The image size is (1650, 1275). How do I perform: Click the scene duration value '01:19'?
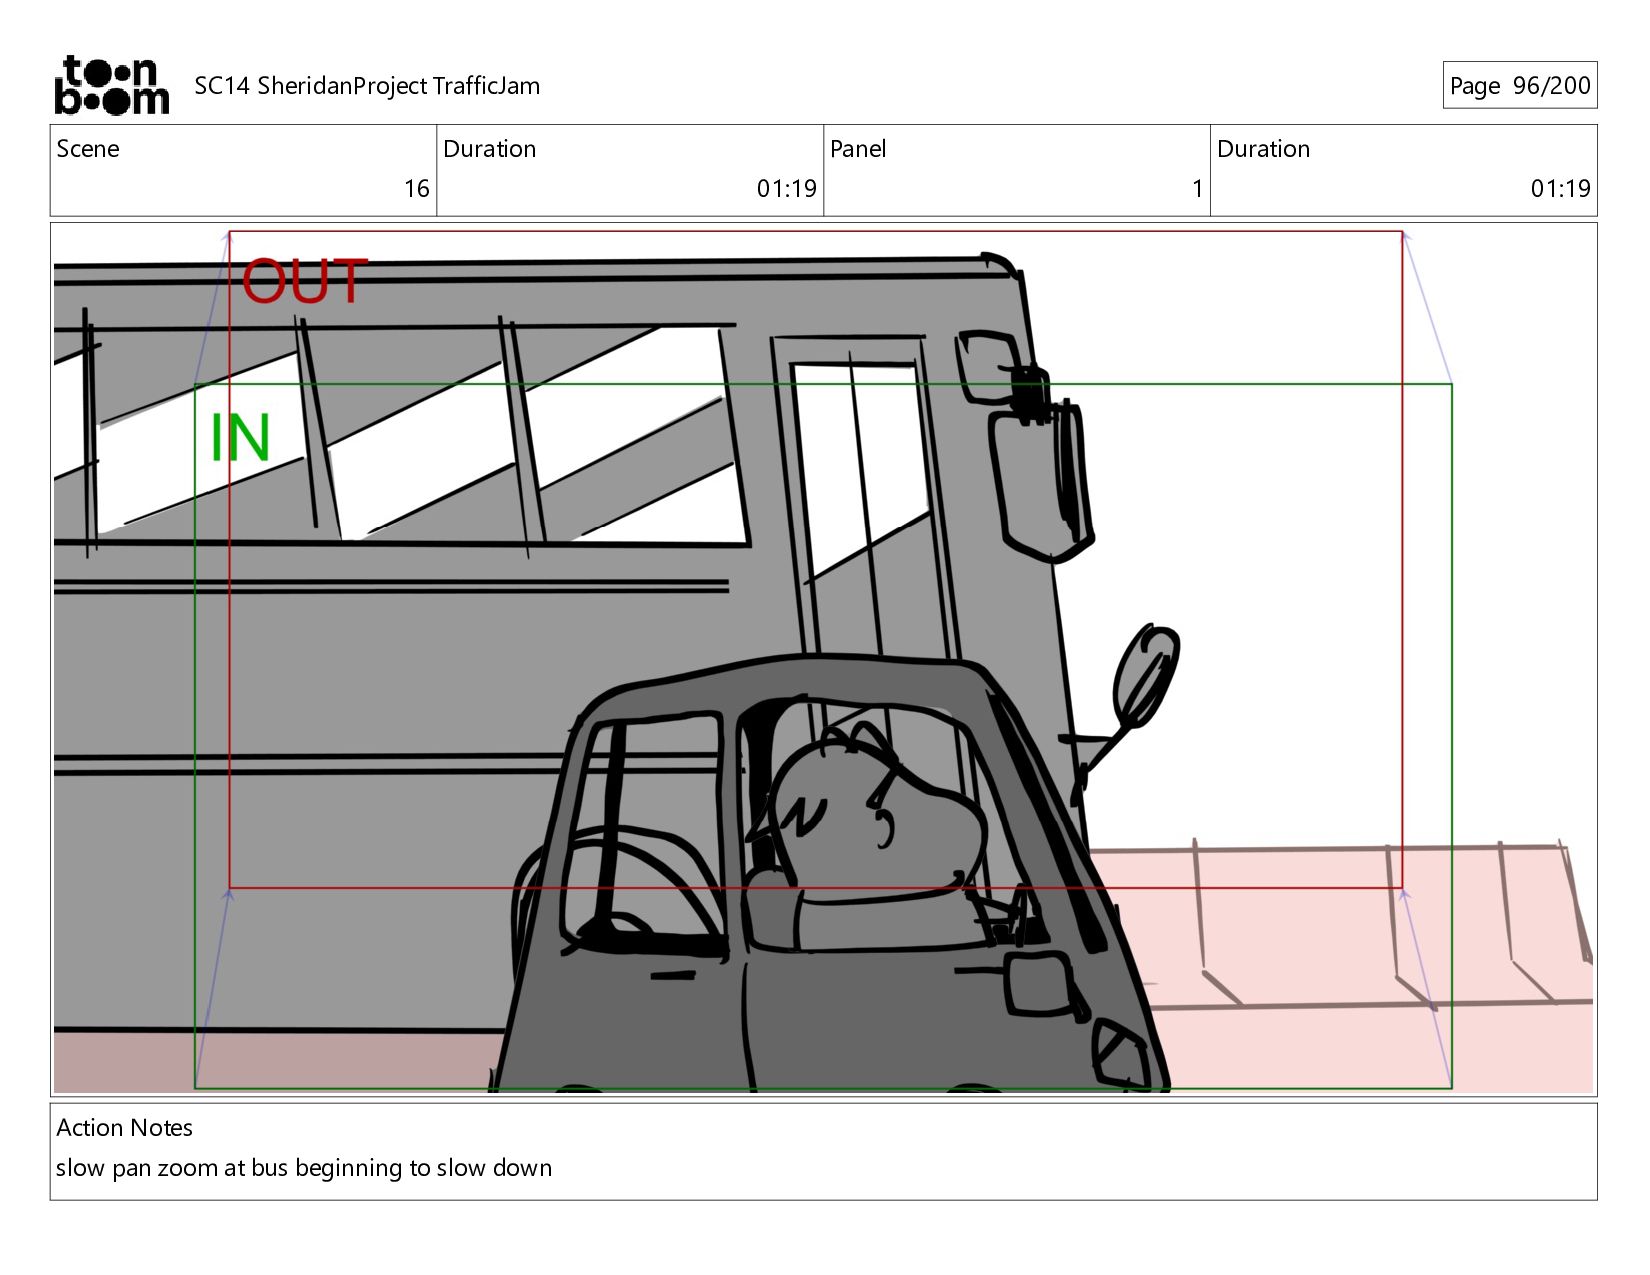point(786,189)
